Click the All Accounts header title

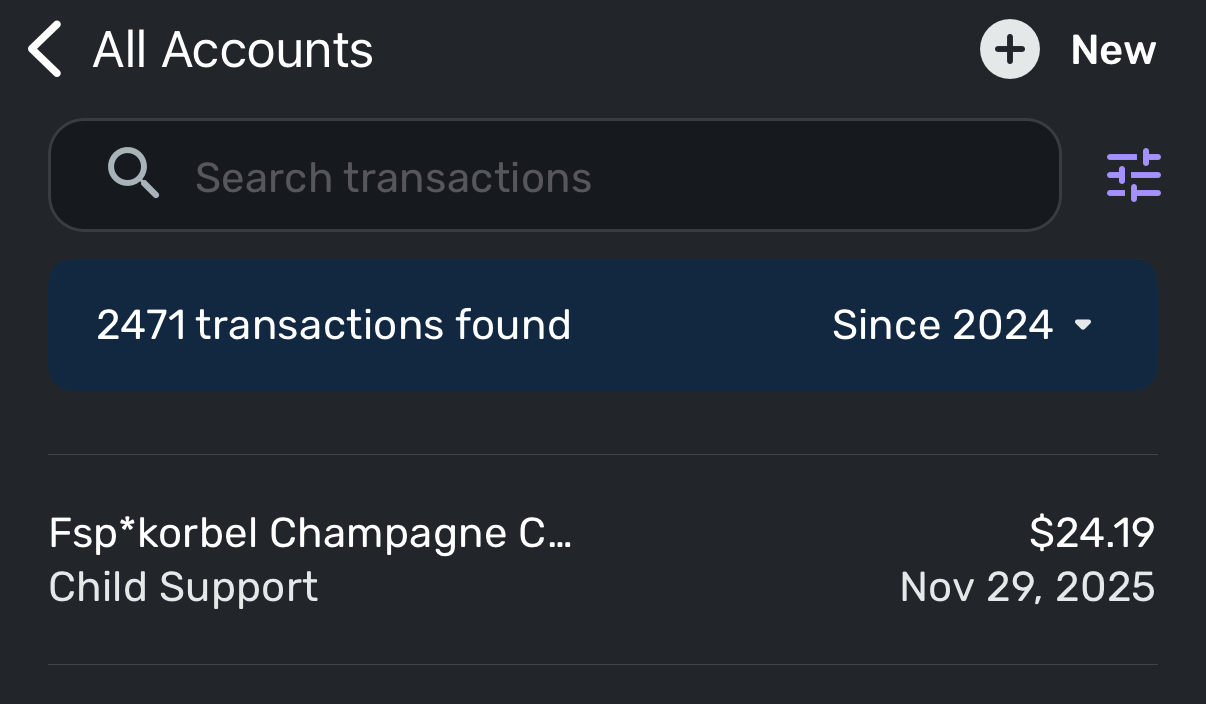click(232, 50)
